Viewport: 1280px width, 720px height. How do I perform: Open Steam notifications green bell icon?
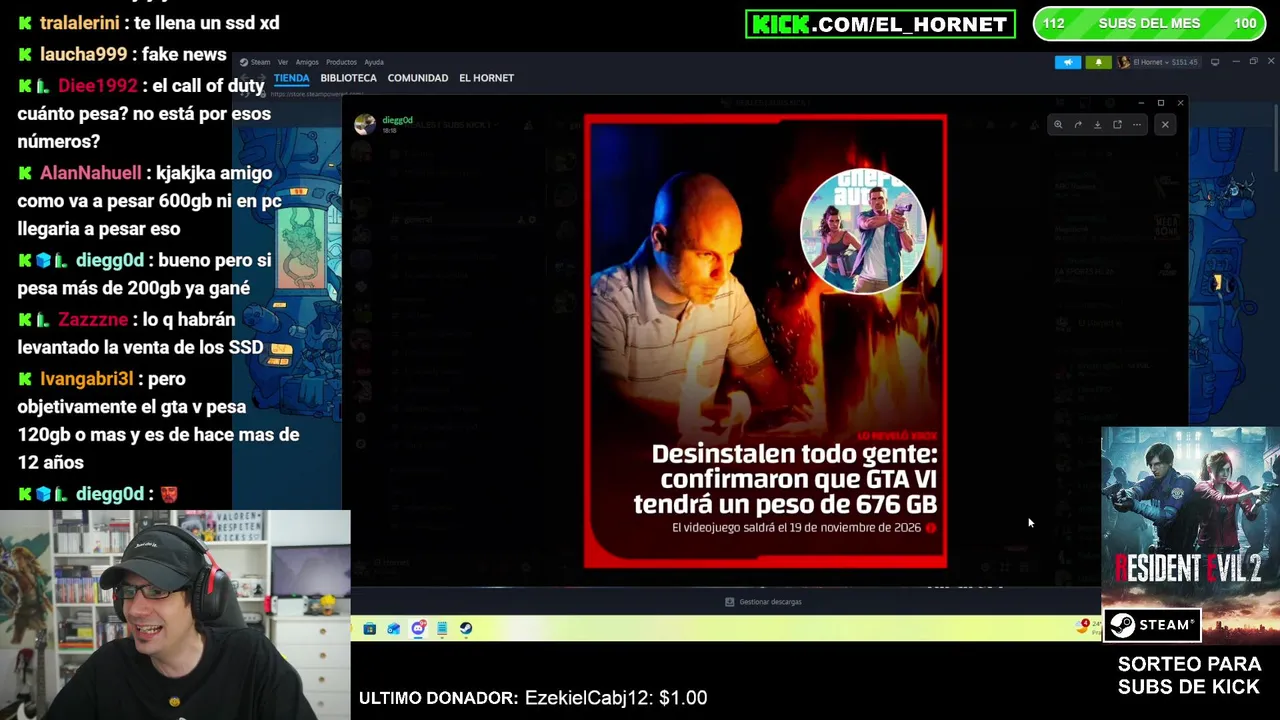point(1098,62)
